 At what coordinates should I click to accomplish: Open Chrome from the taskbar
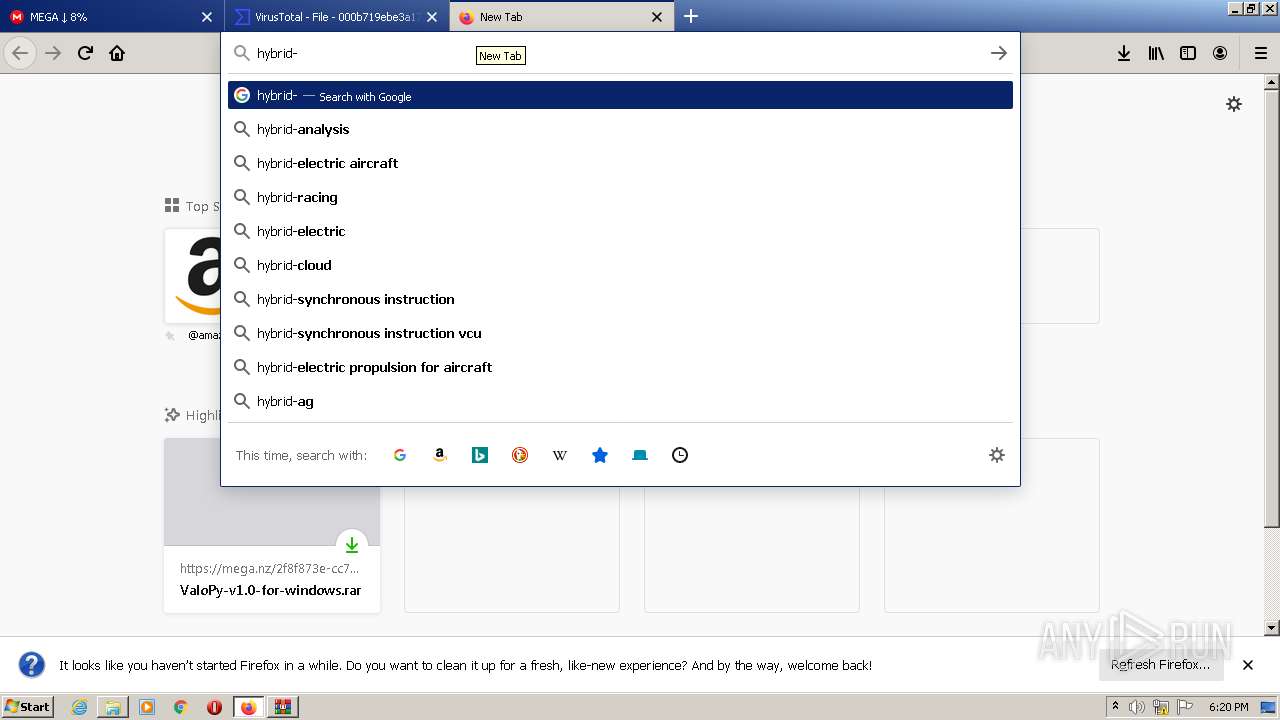[x=181, y=707]
